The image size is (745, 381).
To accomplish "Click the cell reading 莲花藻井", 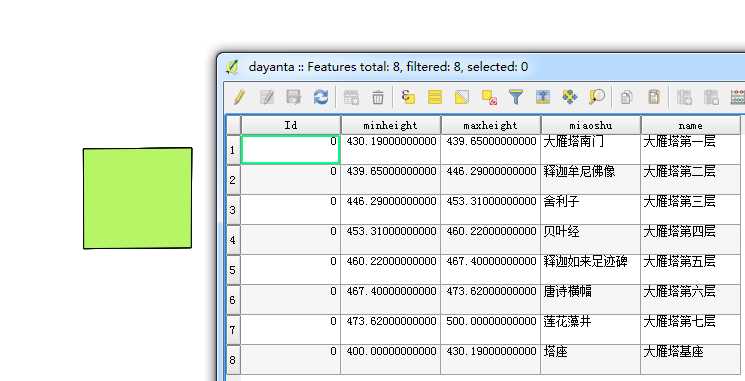I will [x=591, y=329].
